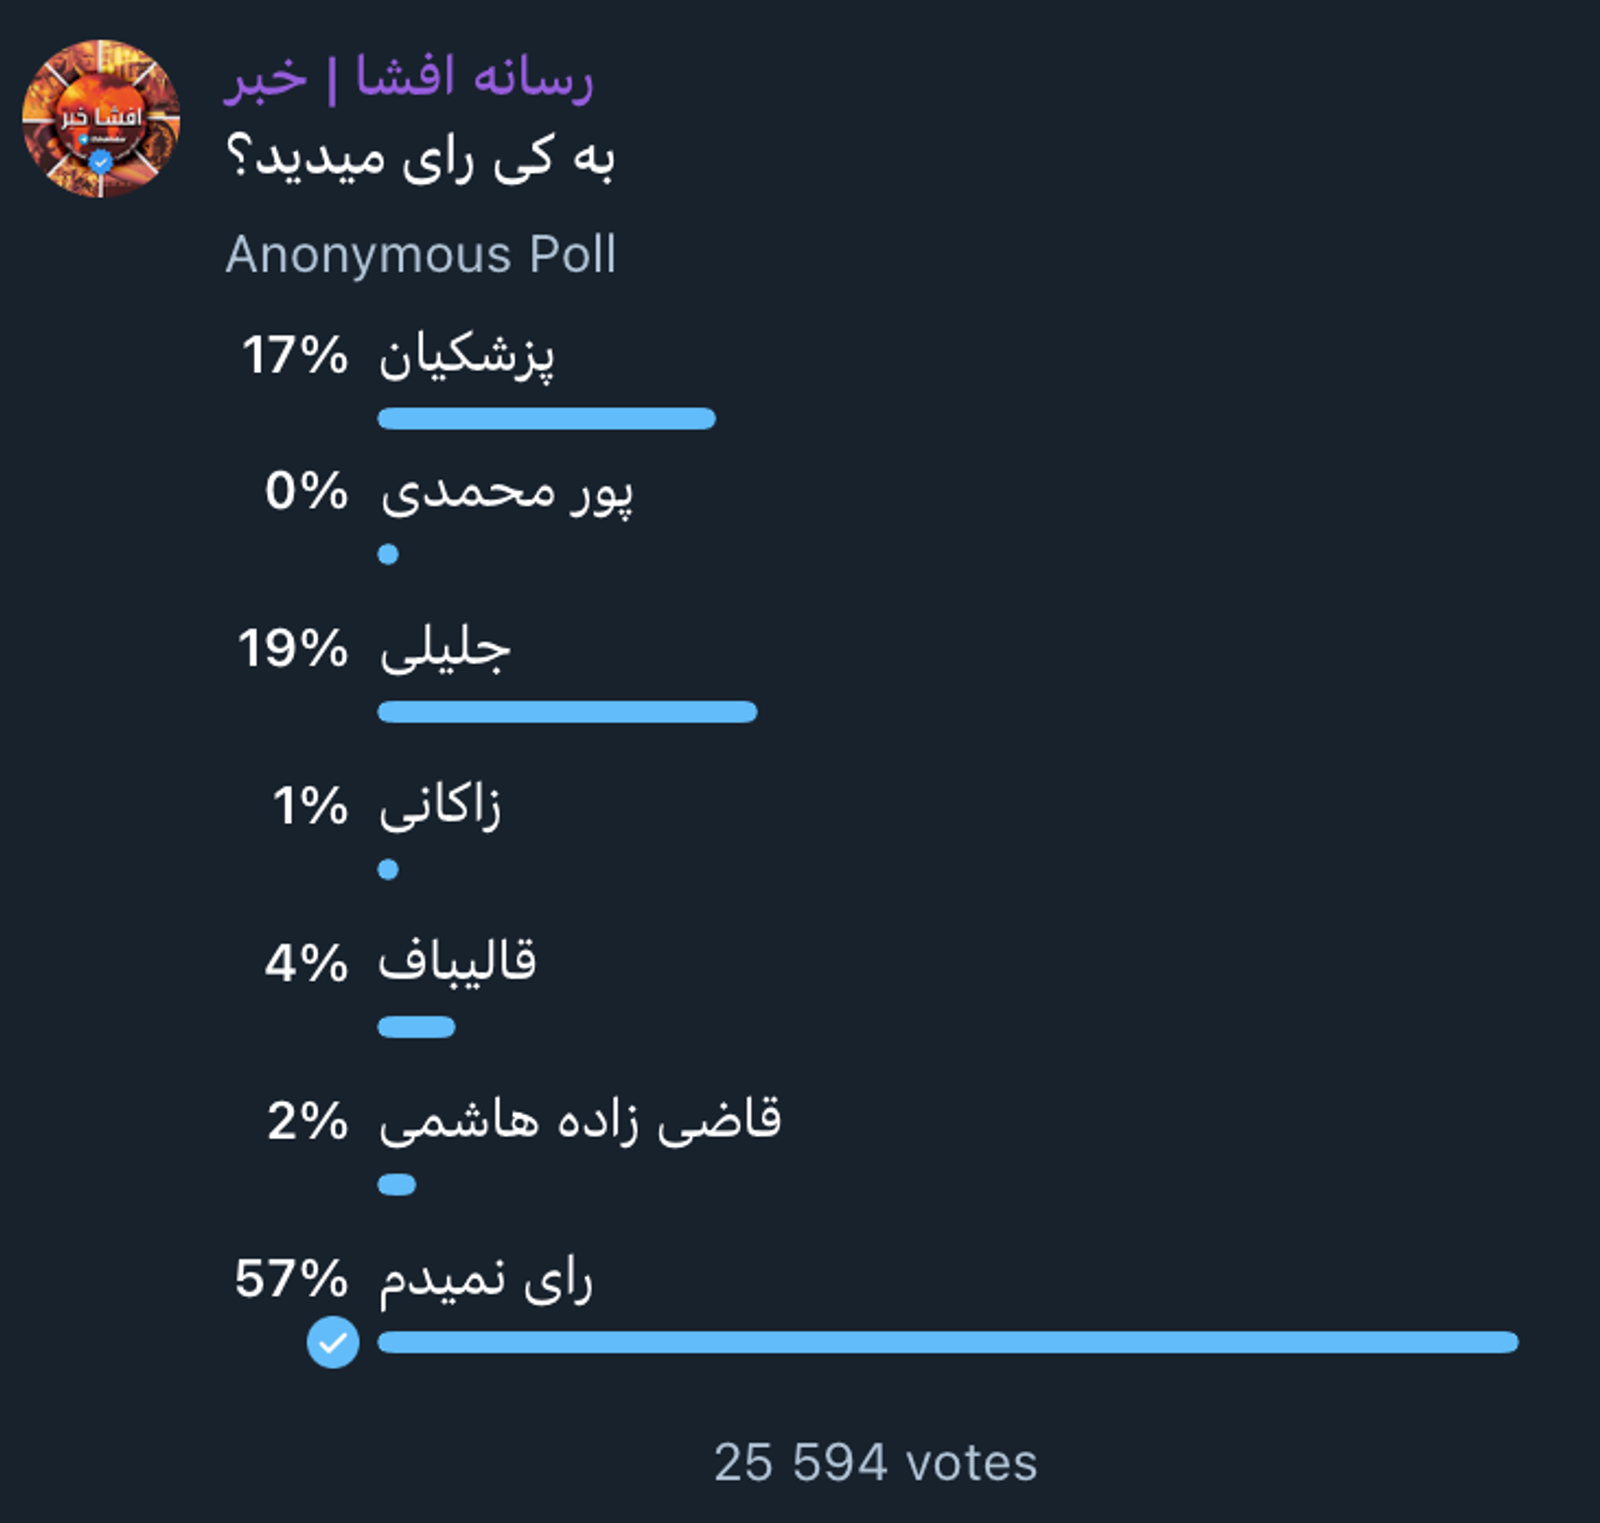Click the قالیباف 4% result bar
Viewport: 1600px width, 1523px height.
coord(416,1027)
